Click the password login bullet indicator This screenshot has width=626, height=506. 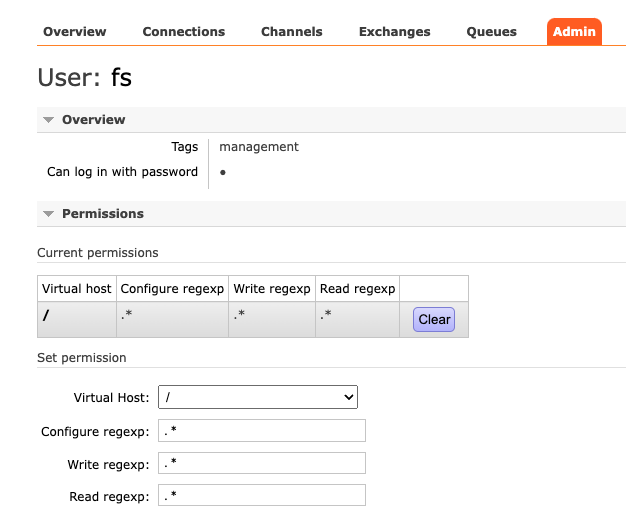pyautogui.click(x=222, y=172)
